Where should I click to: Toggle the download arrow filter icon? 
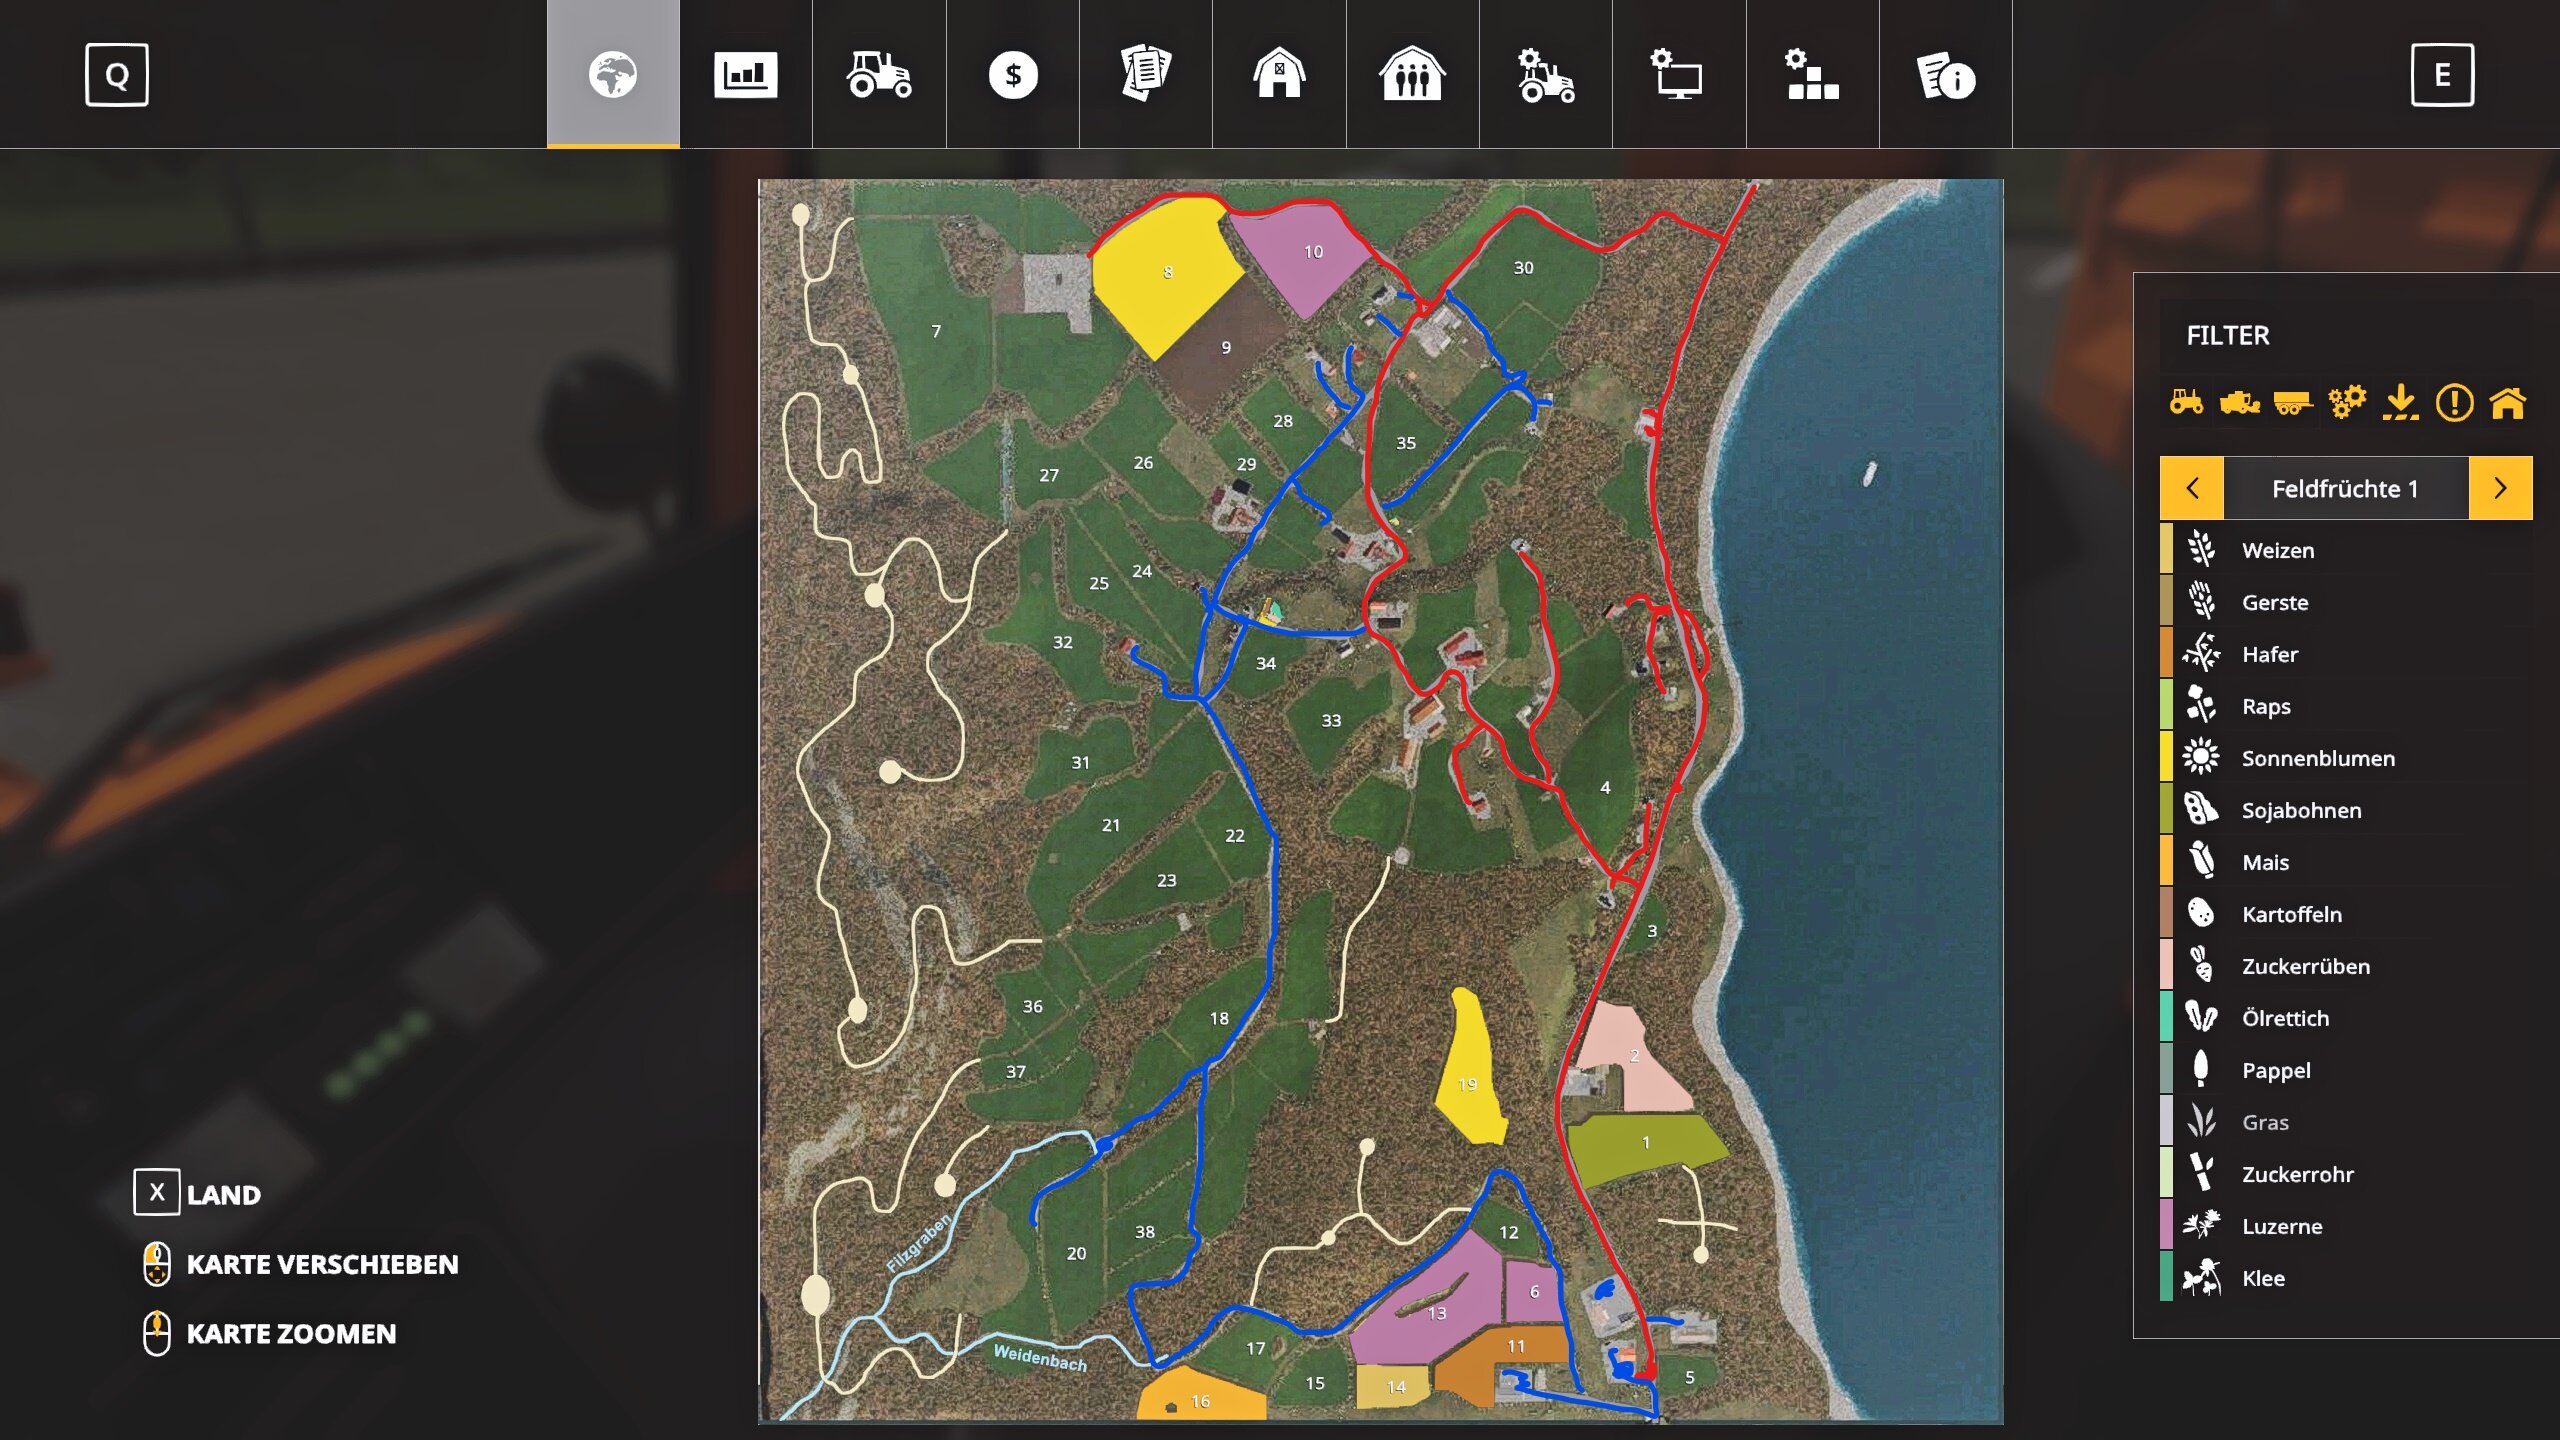point(2400,402)
